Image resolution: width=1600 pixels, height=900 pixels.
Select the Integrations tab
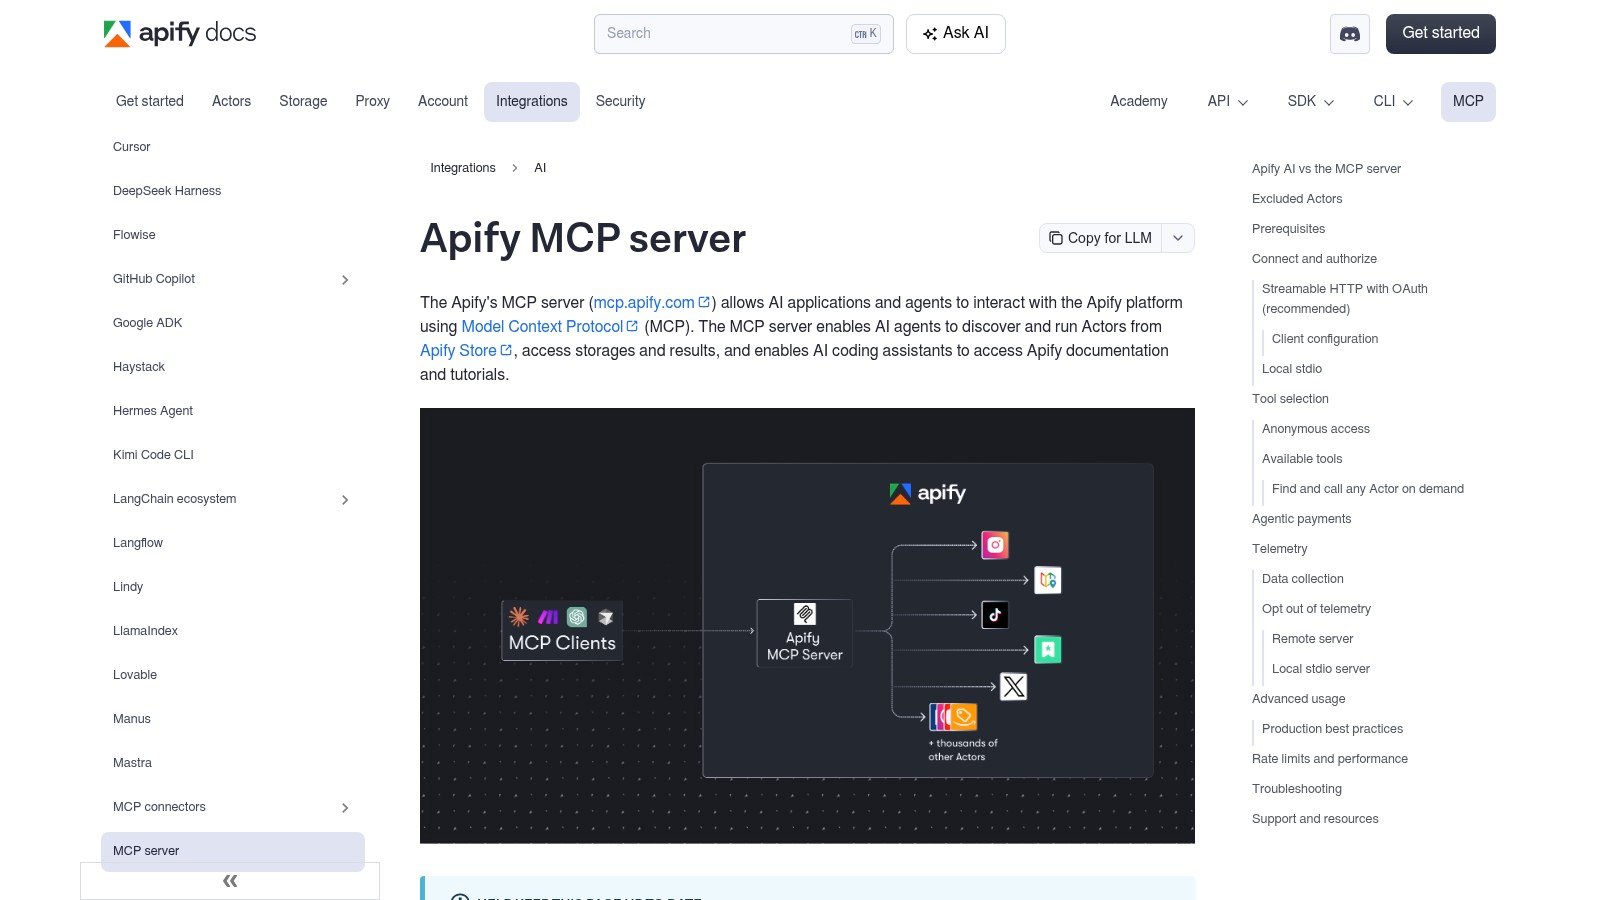(x=532, y=102)
